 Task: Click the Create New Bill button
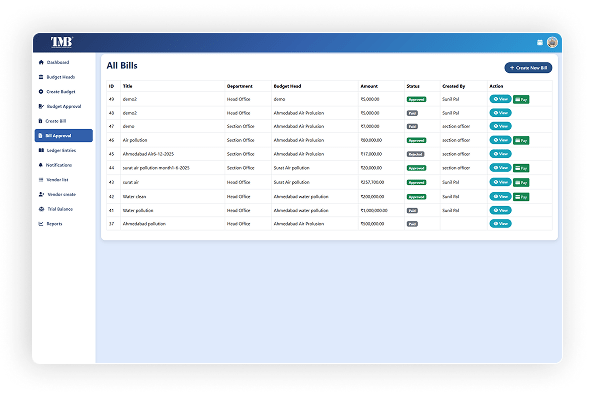coord(528,68)
